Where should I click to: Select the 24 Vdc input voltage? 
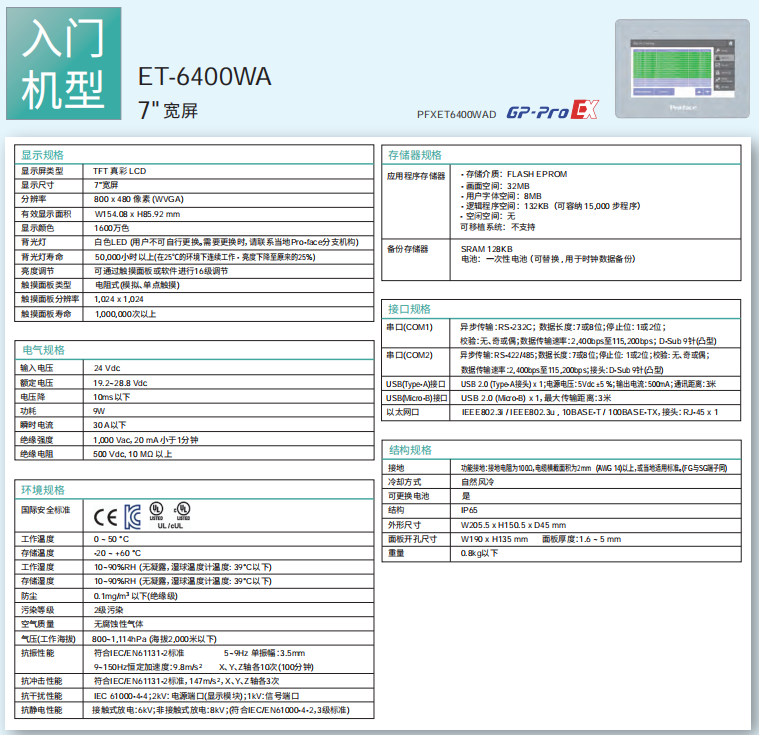coord(107,368)
